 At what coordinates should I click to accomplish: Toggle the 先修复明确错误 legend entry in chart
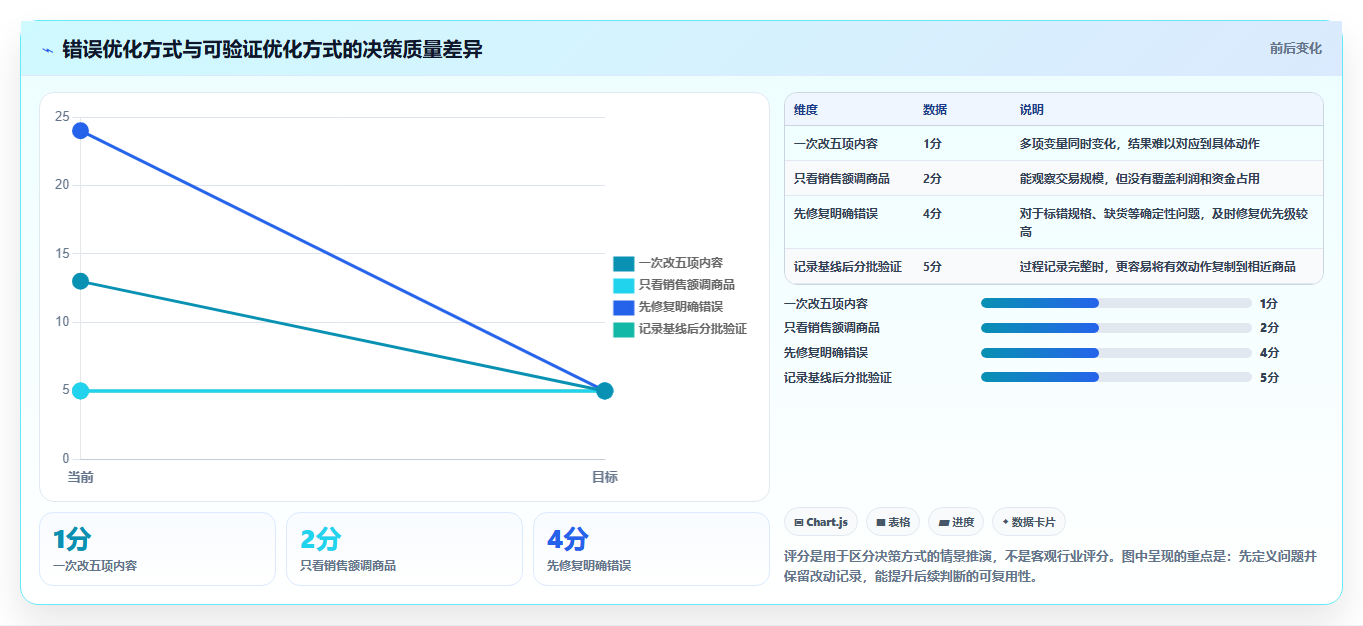click(668, 307)
